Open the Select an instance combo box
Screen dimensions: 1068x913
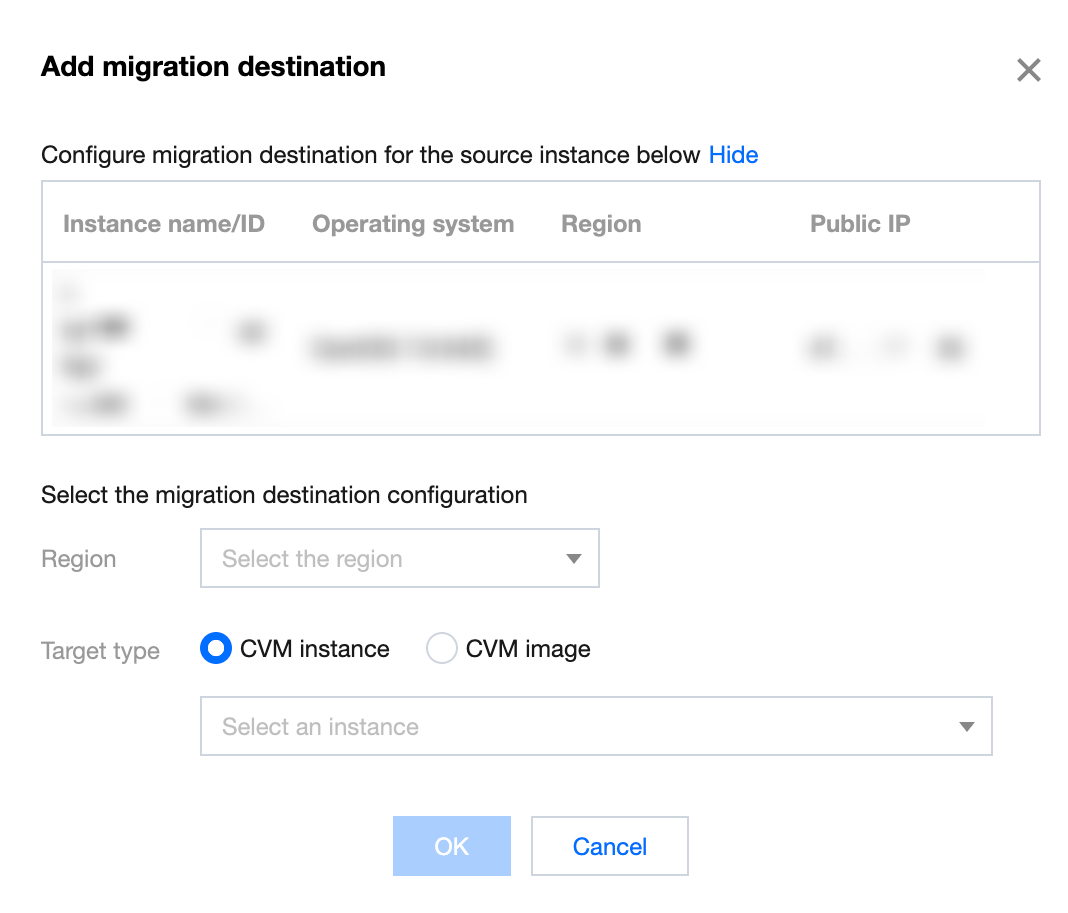(x=595, y=726)
